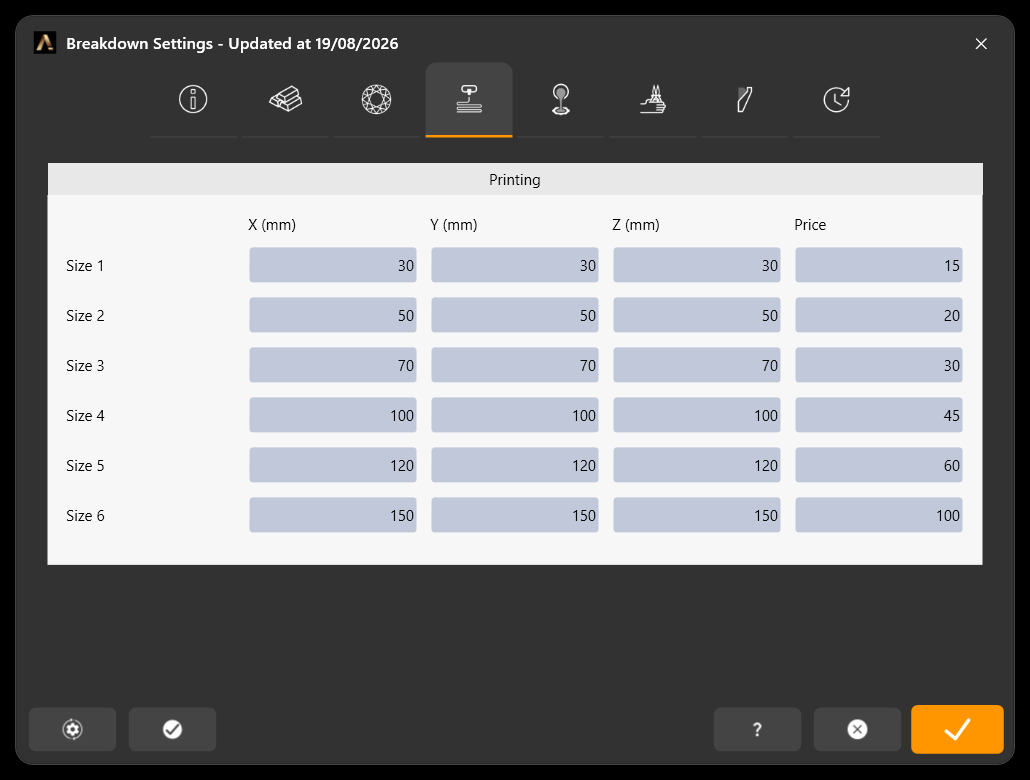The image size is (1030, 780).
Task: Edit Size 5 Price field showing 60
Action: click(879, 465)
